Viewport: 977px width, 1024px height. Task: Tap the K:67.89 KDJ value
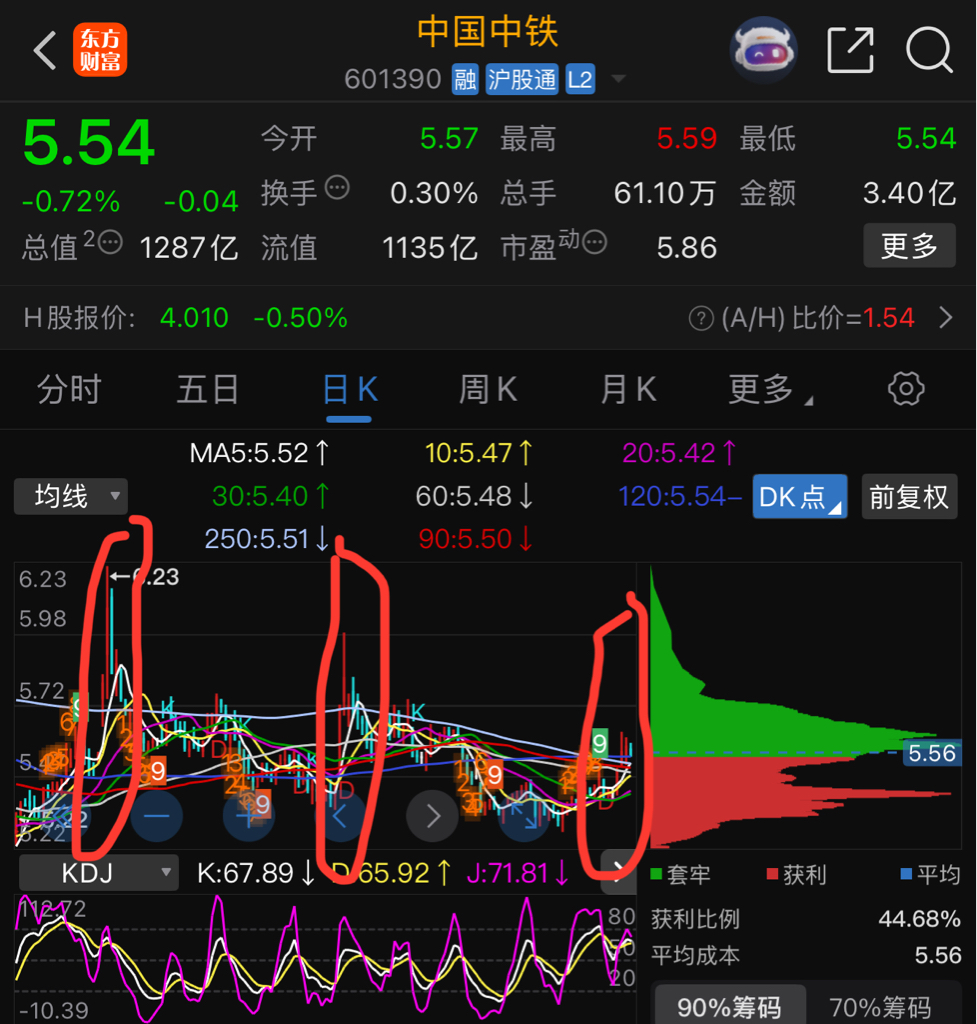[255, 873]
